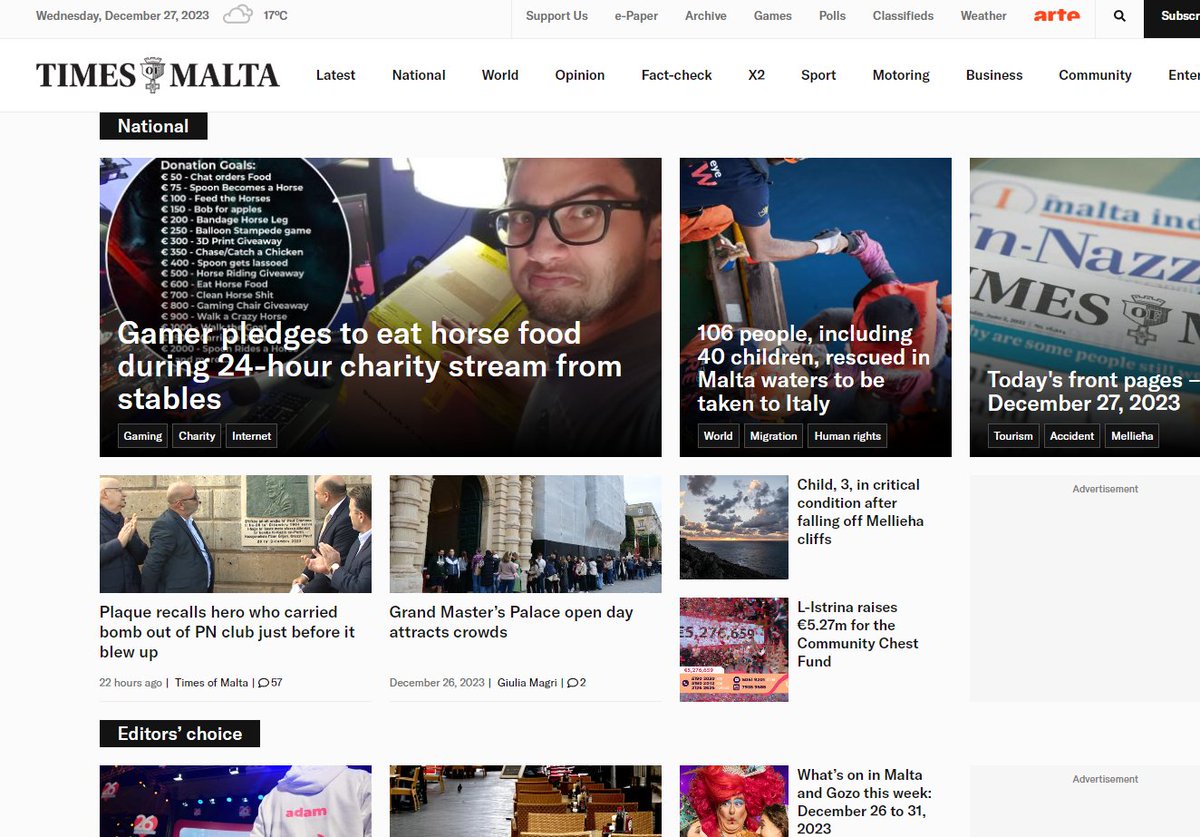Open the adam hoodie thumbnail
1200x837 pixels.
236,801
